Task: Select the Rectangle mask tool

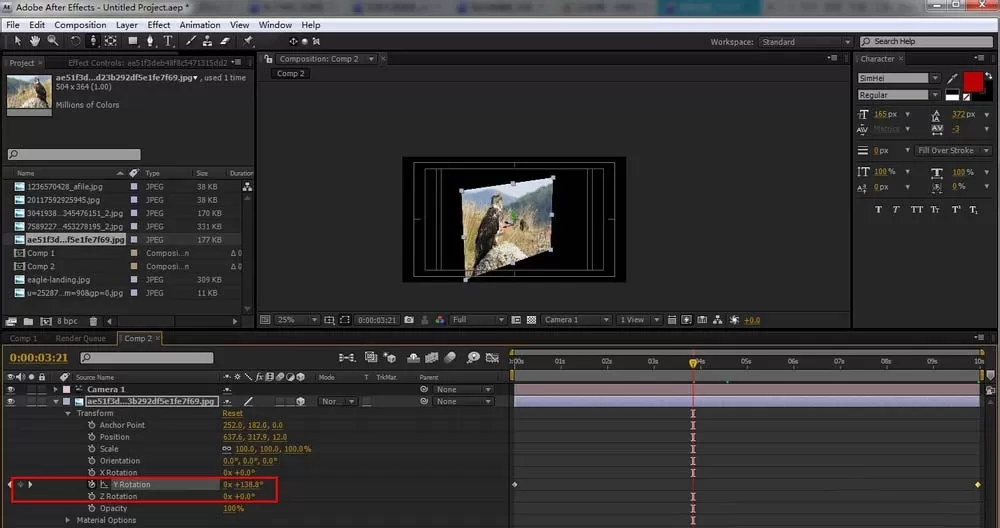Action: (133, 41)
